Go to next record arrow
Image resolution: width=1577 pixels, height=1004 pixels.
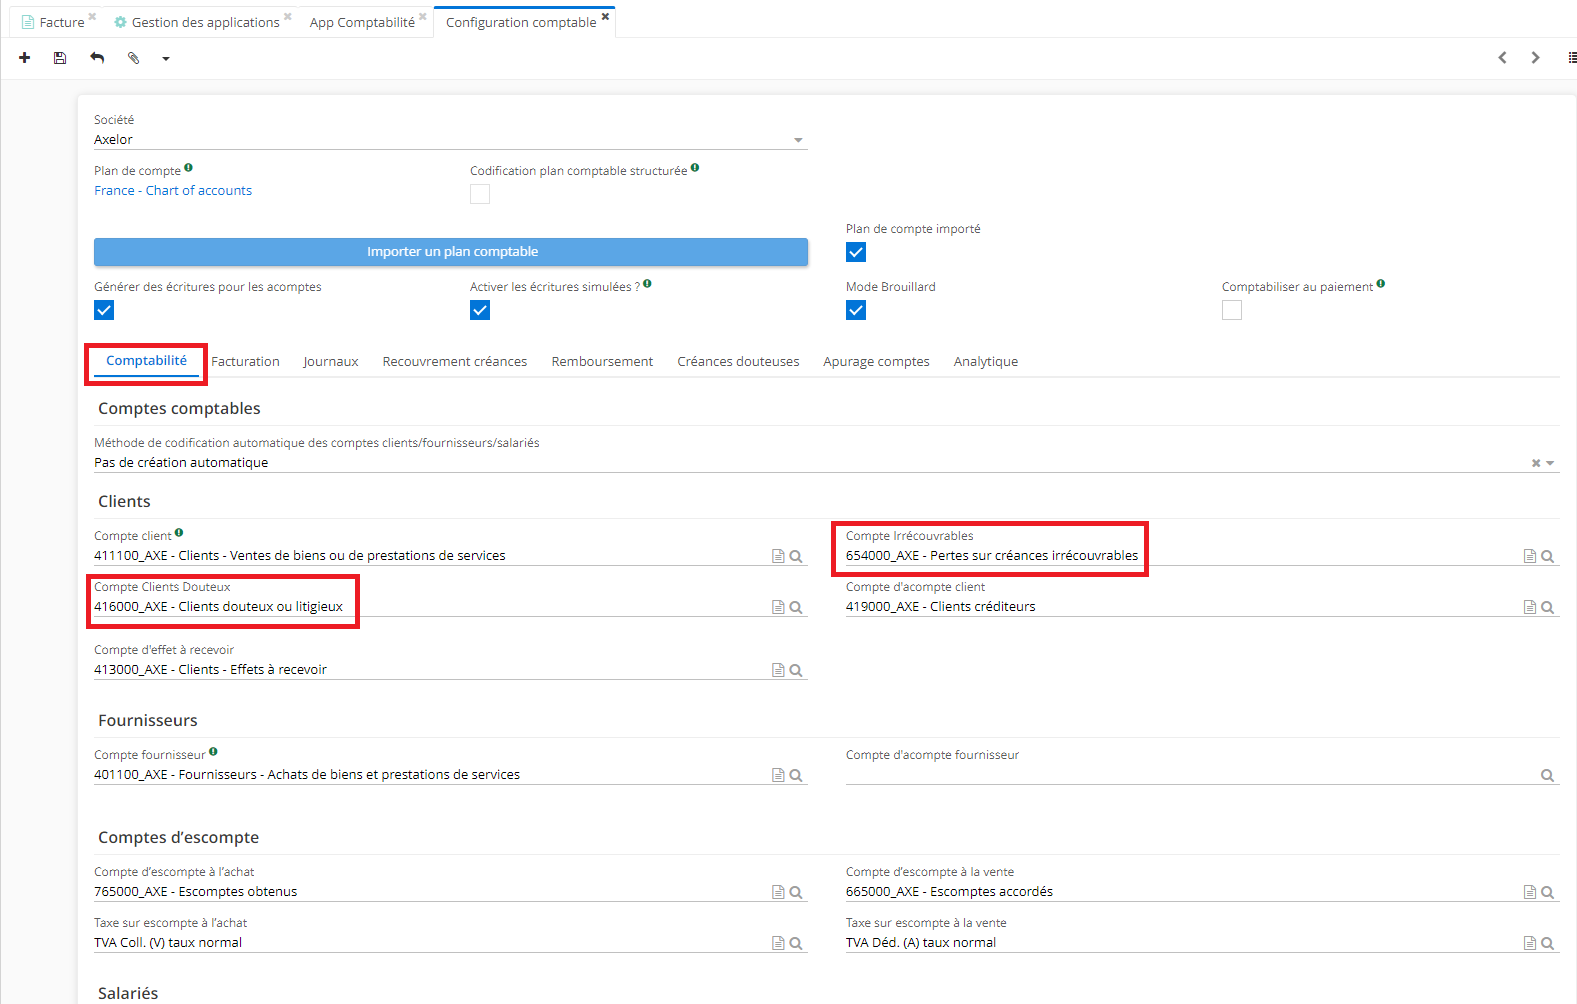tap(1535, 58)
